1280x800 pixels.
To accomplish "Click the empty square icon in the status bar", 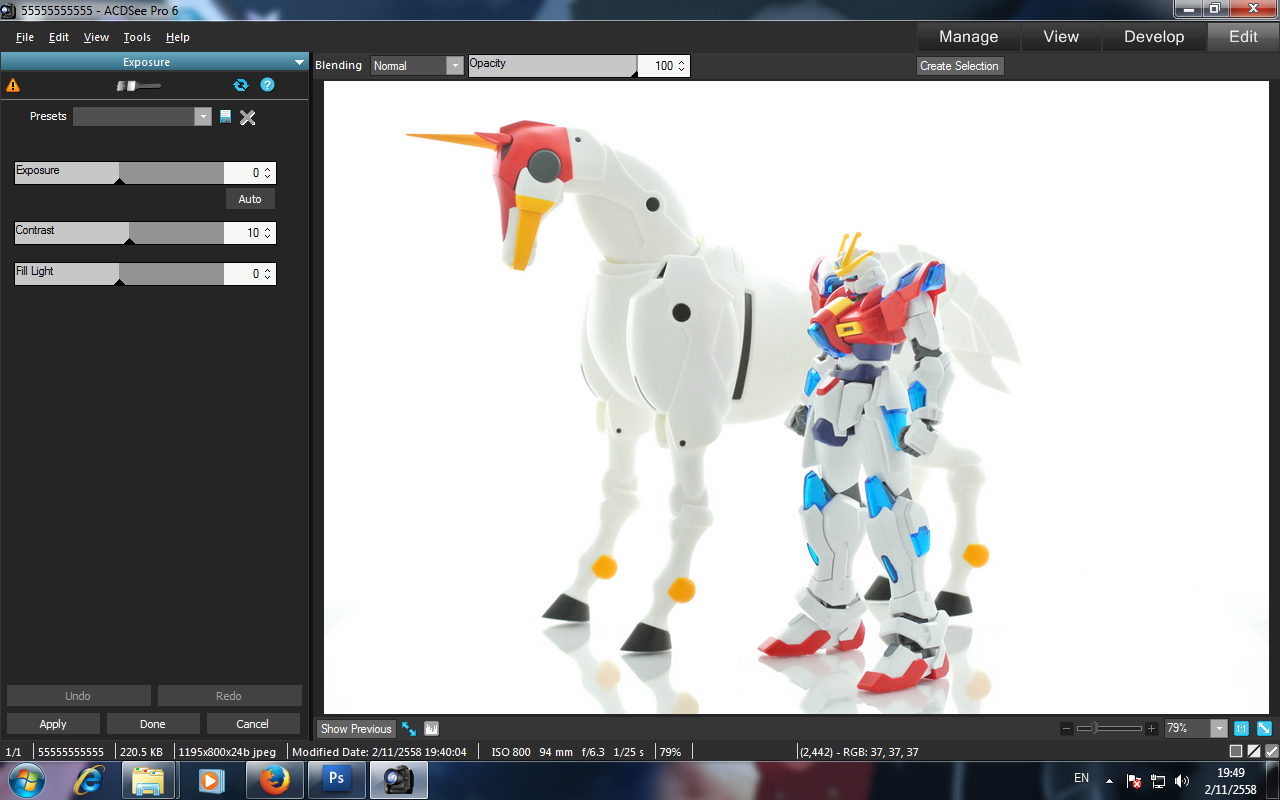I will click(1236, 751).
